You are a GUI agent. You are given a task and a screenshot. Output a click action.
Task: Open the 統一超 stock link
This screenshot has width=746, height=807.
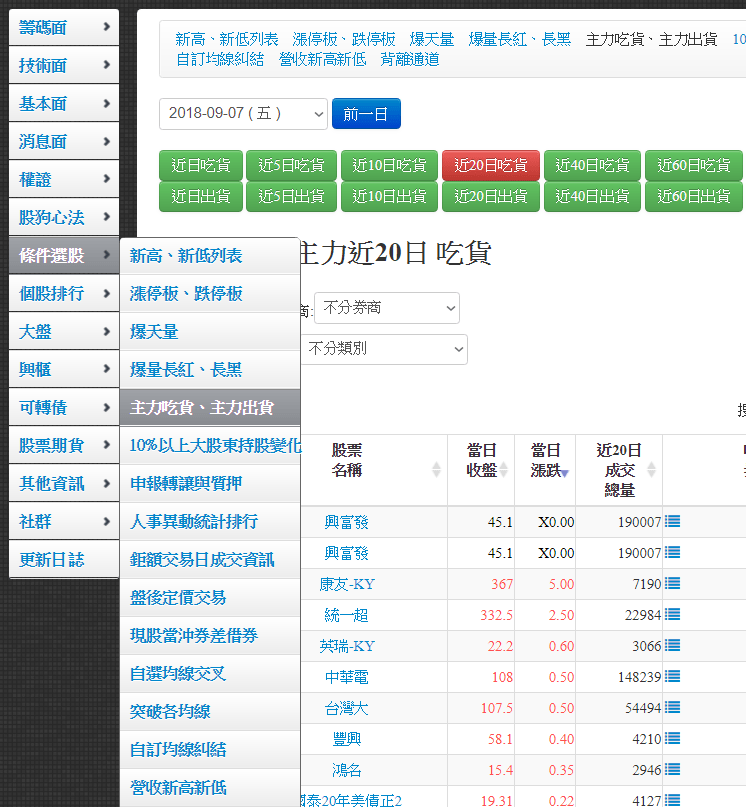point(346,615)
